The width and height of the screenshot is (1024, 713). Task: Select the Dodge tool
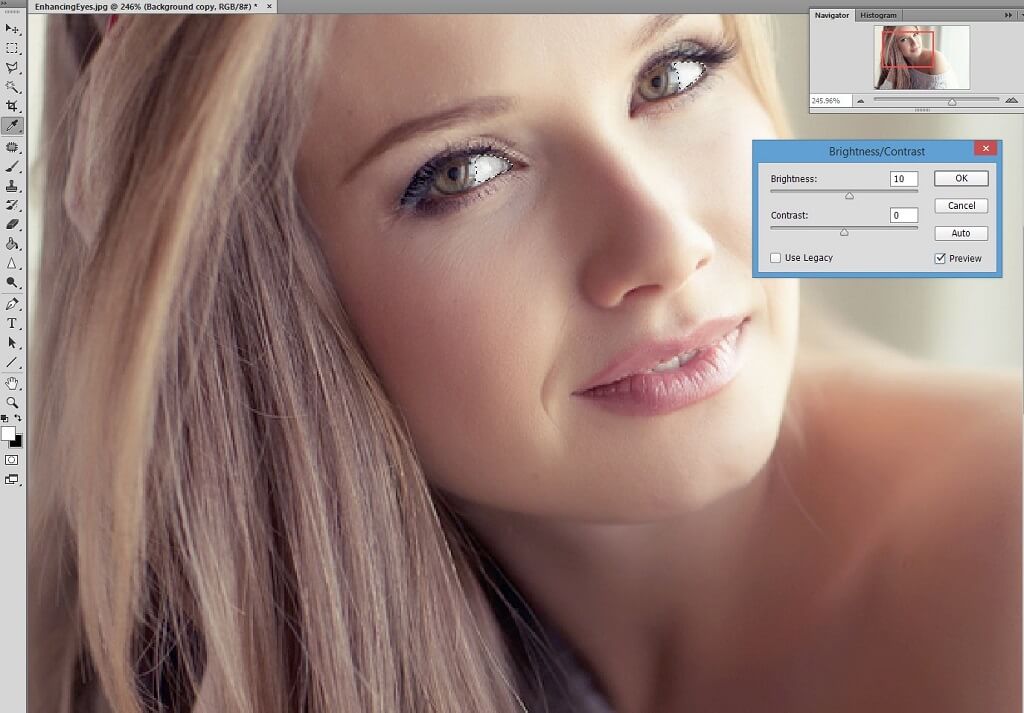pyautogui.click(x=12, y=283)
